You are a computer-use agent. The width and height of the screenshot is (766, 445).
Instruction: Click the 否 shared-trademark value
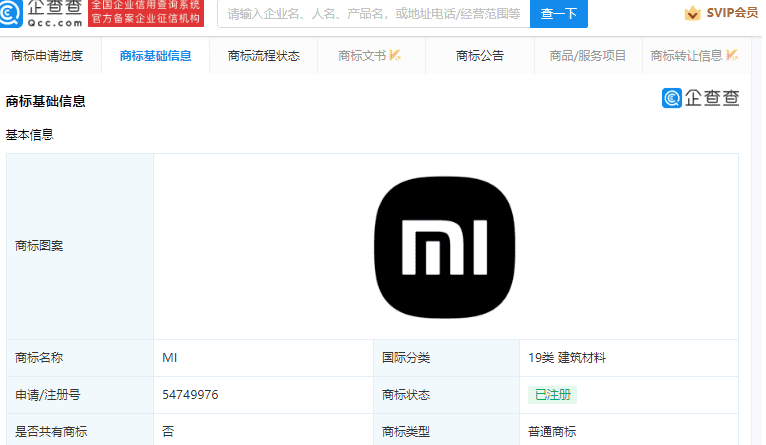point(168,432)
